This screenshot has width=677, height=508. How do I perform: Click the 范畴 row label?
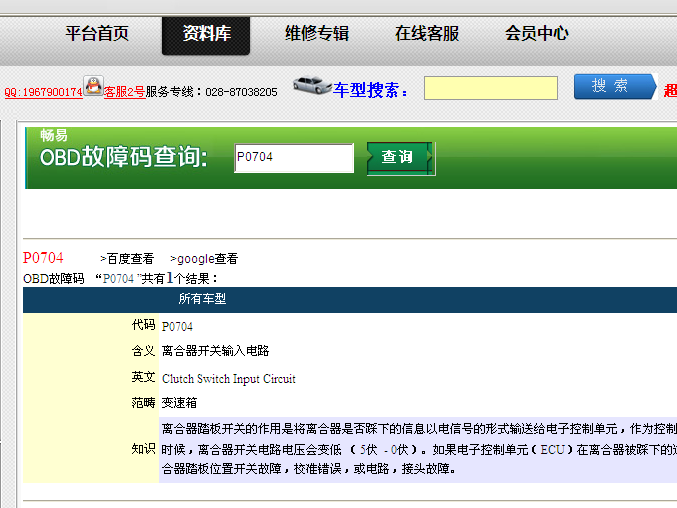(x=143, y=403)
